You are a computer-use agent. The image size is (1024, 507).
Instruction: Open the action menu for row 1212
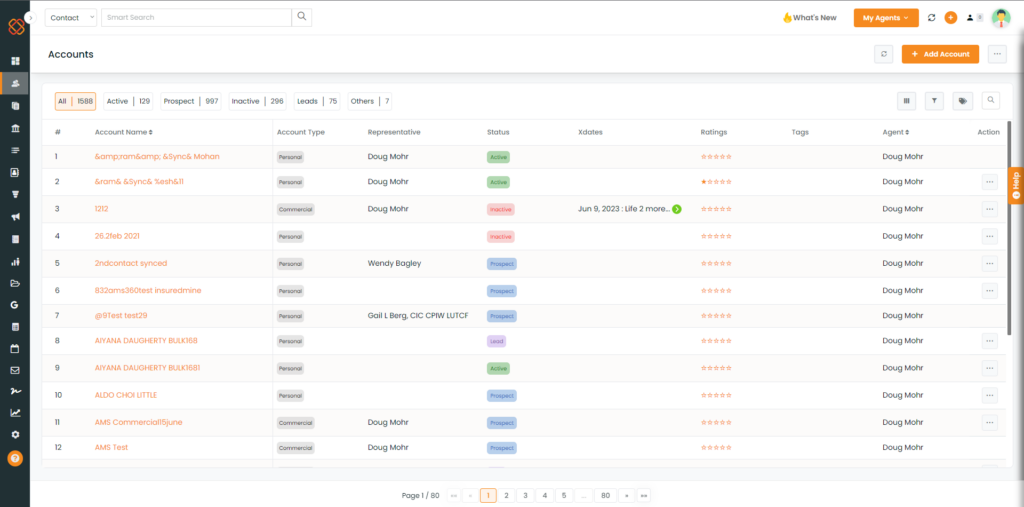click(989, 209)
